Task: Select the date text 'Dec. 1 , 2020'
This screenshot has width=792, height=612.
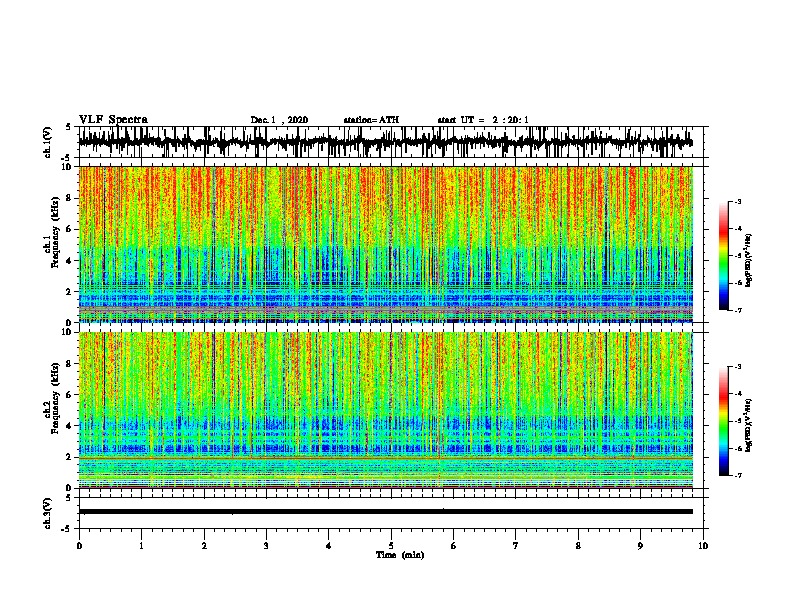Action: [x=279, y=120]
